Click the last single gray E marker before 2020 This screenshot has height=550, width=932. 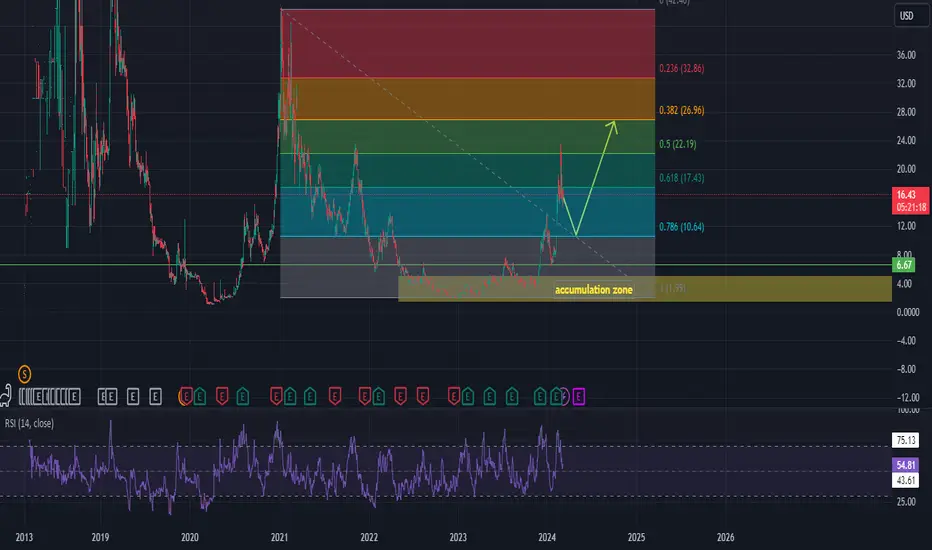point(155,397)
